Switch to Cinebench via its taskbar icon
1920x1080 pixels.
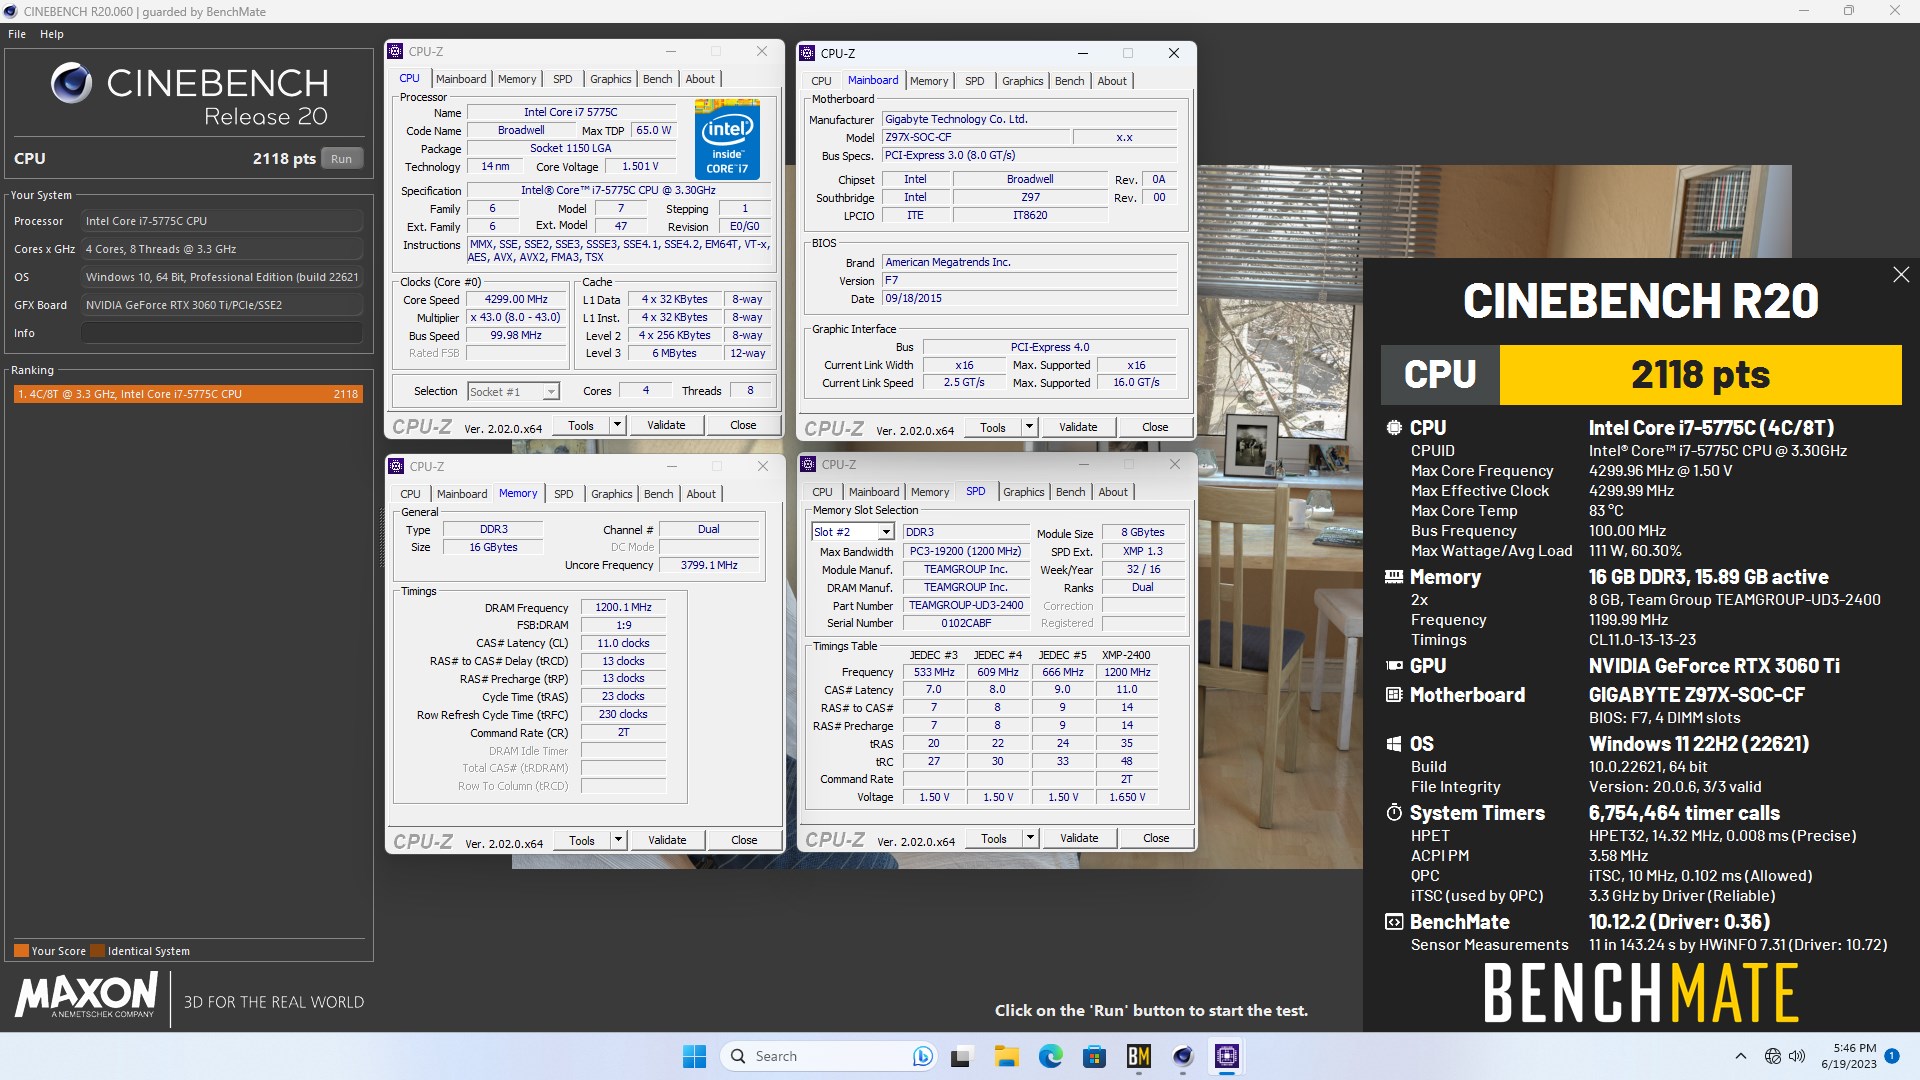point(1183,1056)
